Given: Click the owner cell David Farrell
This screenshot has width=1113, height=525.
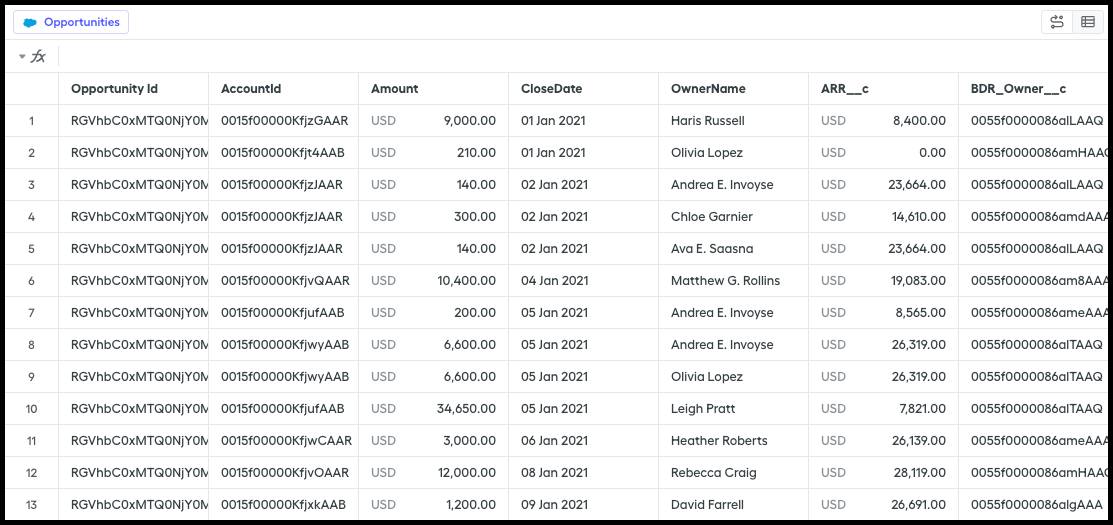Looking at the screenshot, I should coord(734,505).
